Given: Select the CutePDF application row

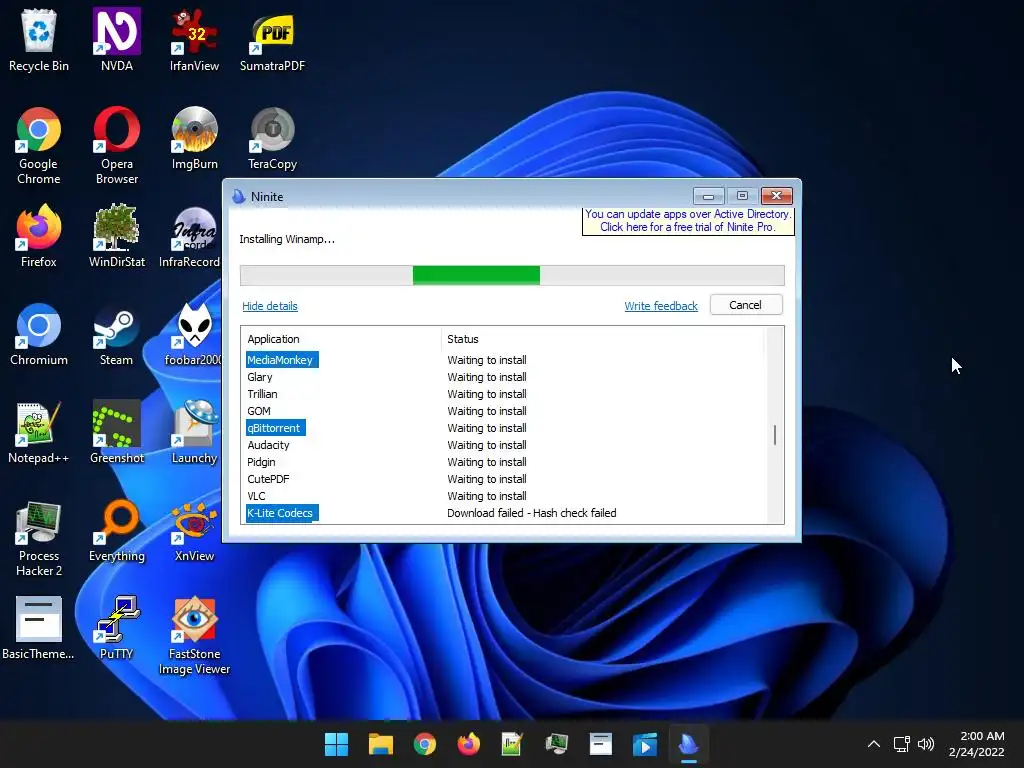Looking at the screenshot, I should [x=502, y=479].
